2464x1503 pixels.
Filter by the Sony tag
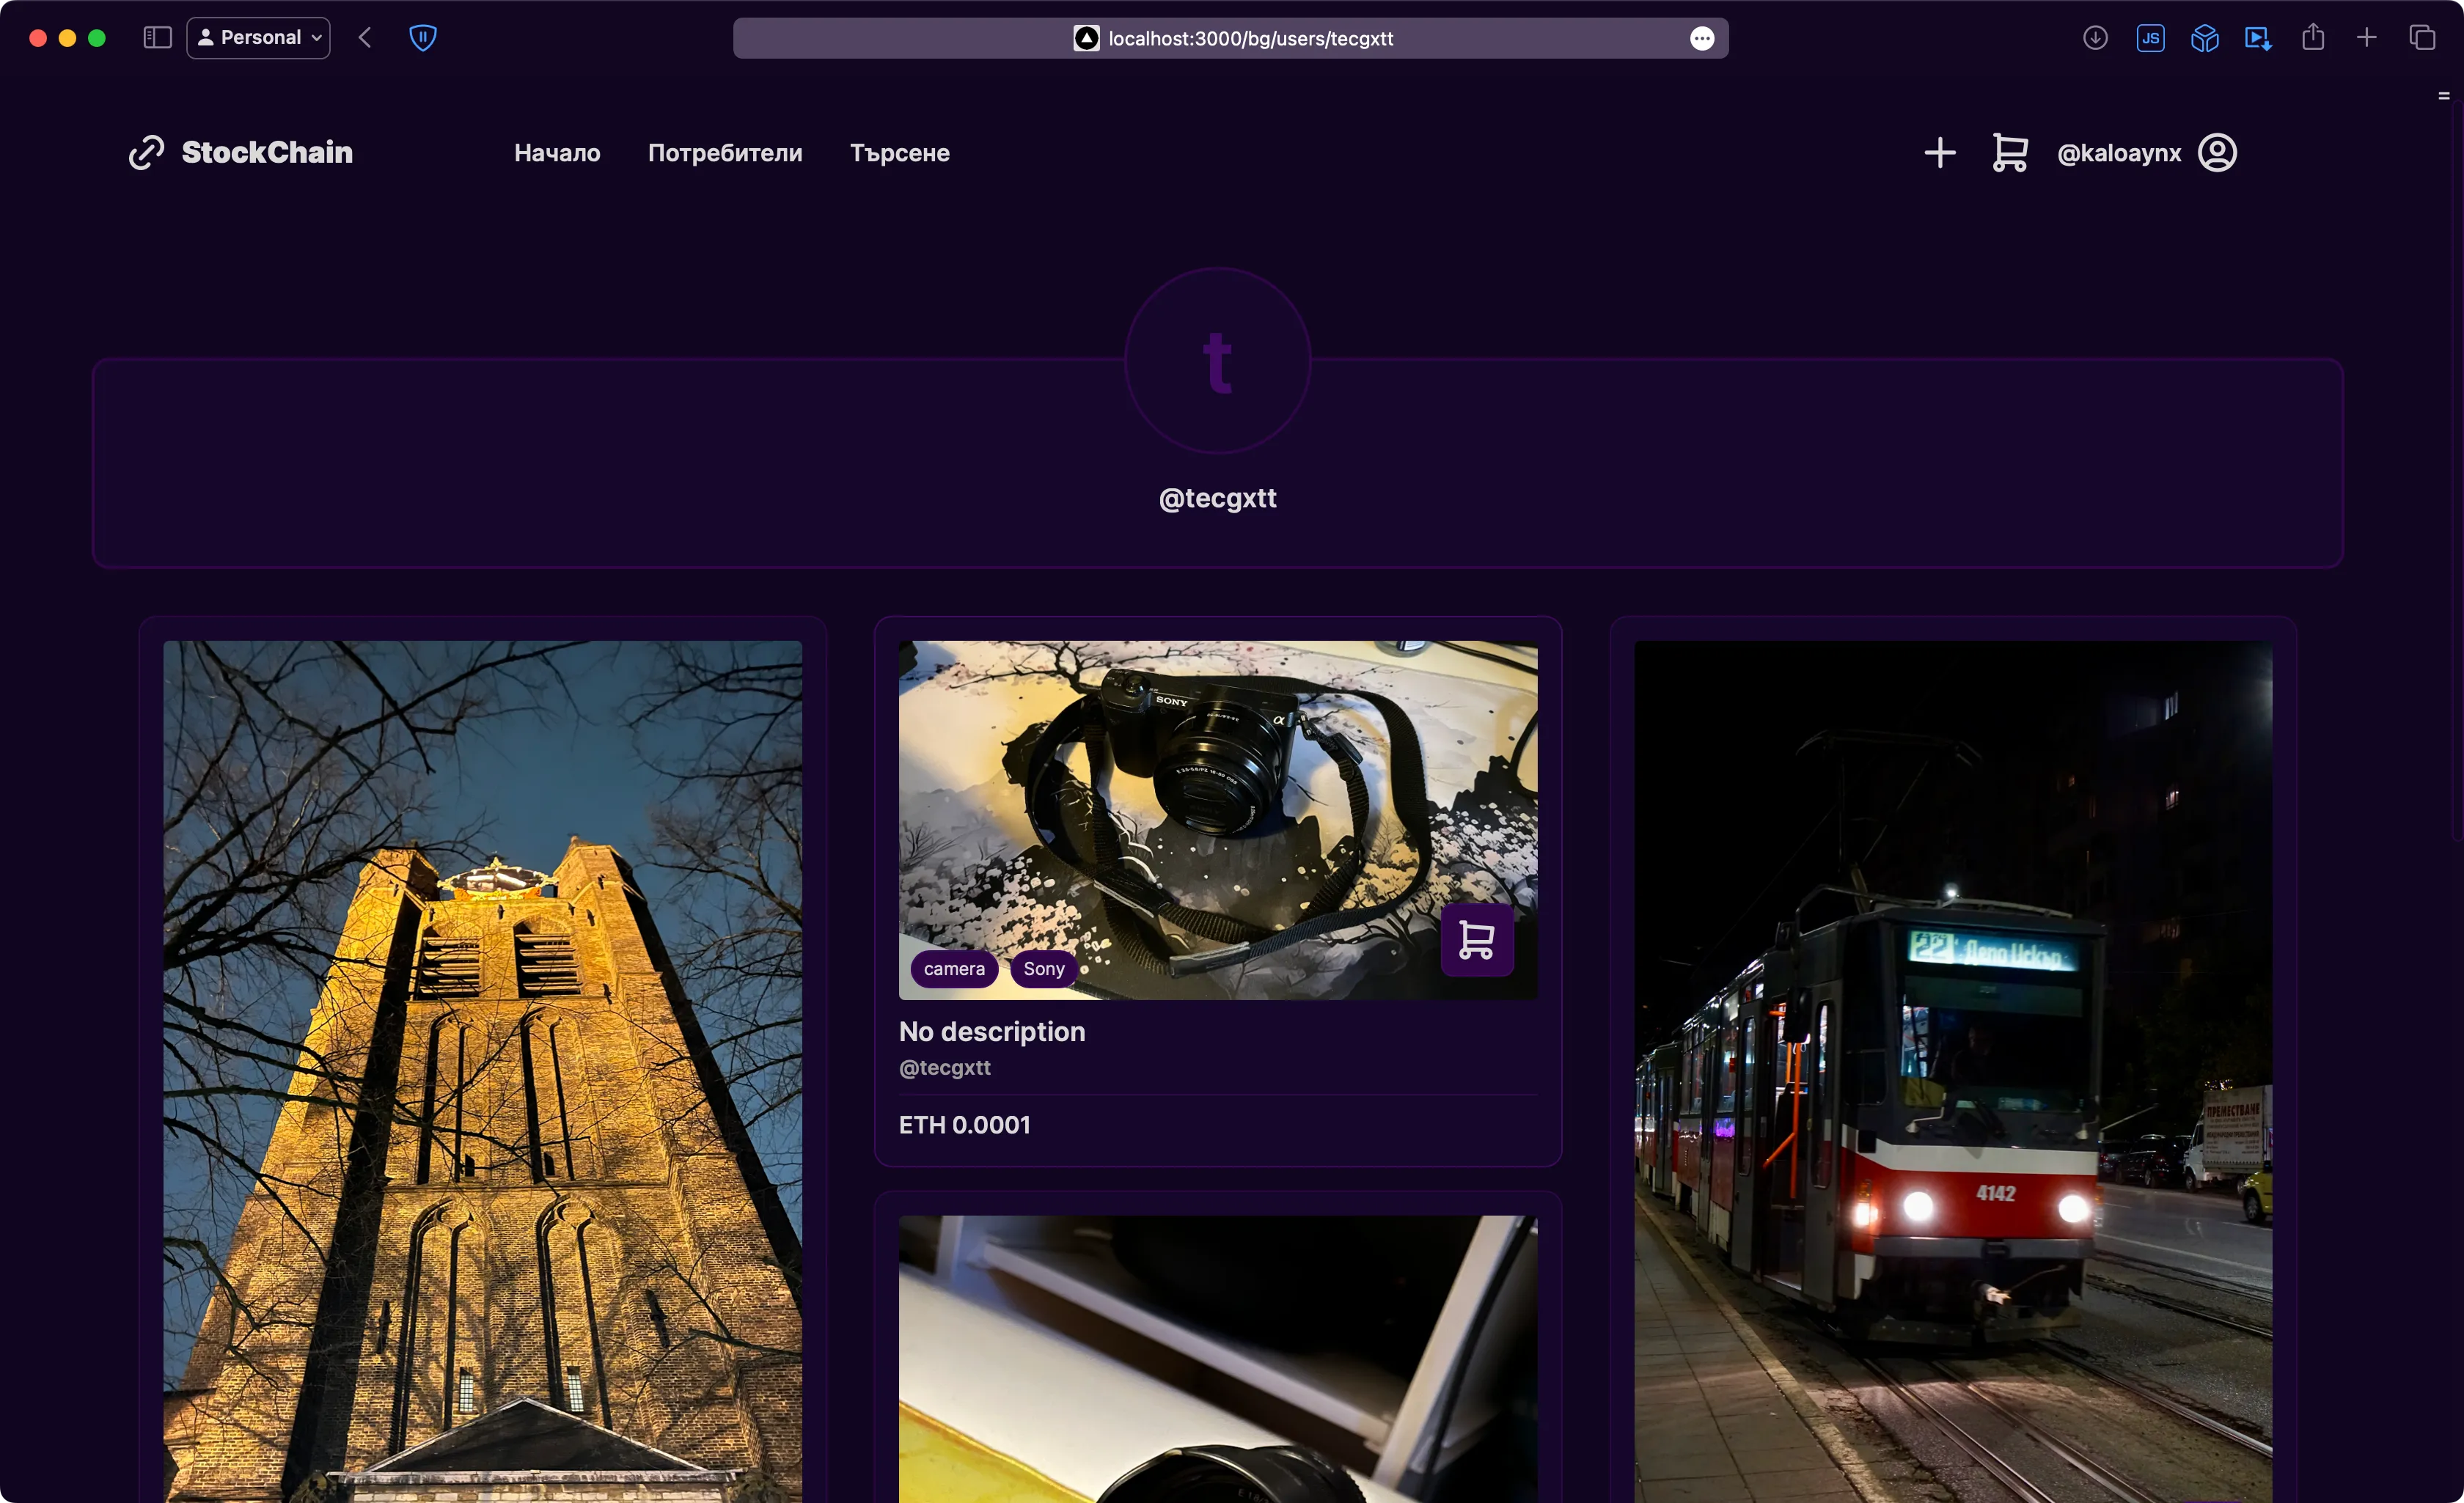1043,969
